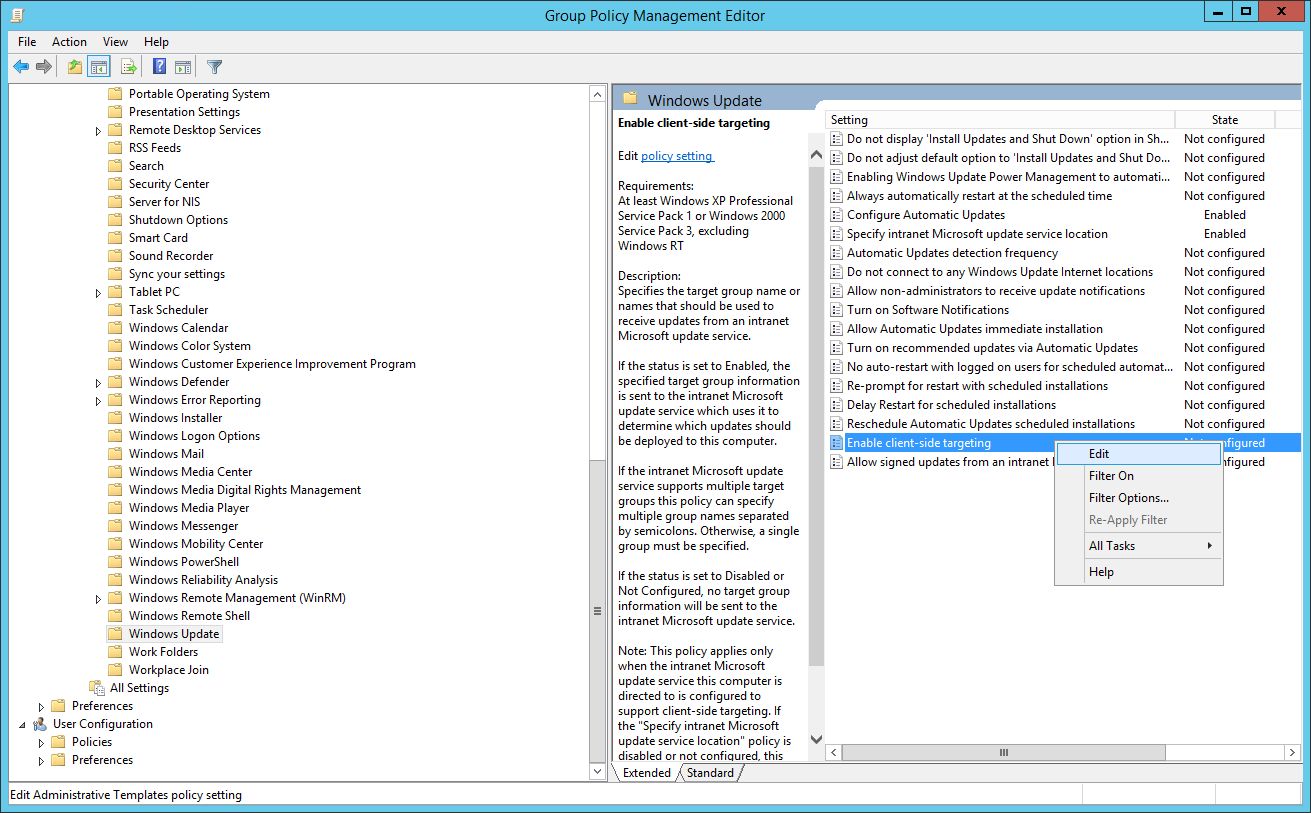This screenshot has width=1311, height=813.
Task: Switch to the Standard tab
Action: 710,773
